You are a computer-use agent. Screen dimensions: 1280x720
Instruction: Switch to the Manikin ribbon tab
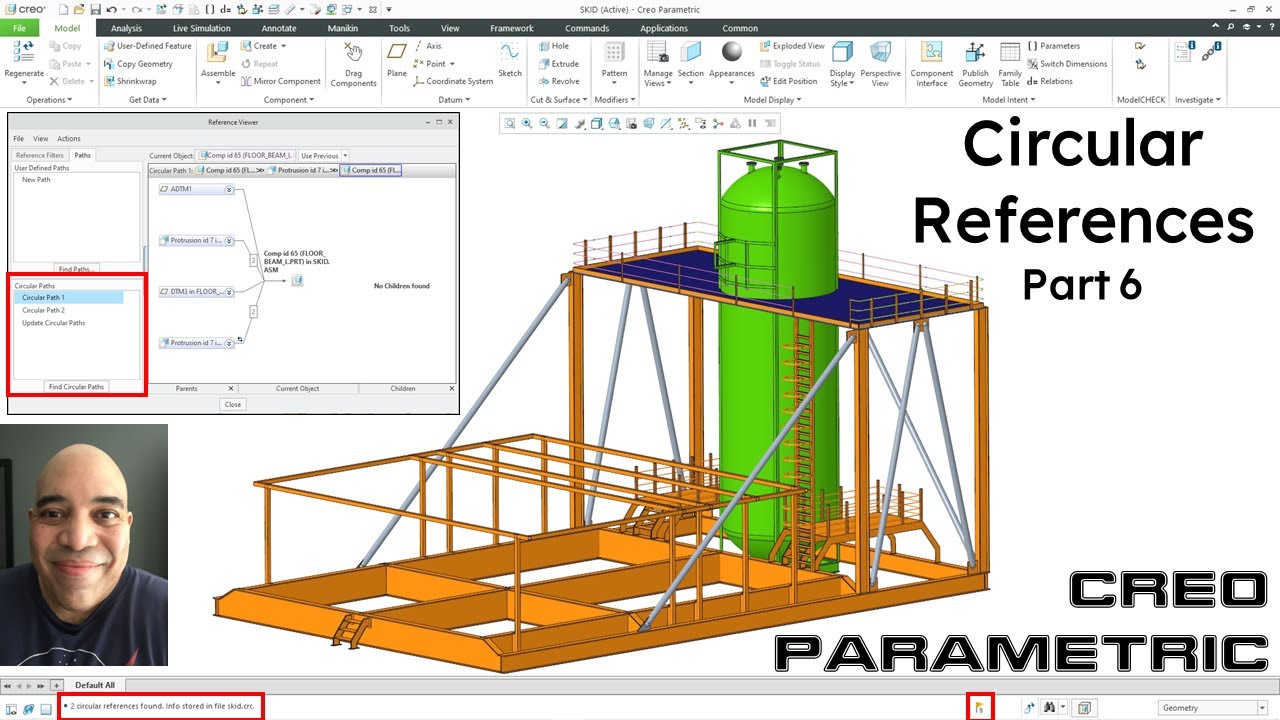[x=343, y=28]
